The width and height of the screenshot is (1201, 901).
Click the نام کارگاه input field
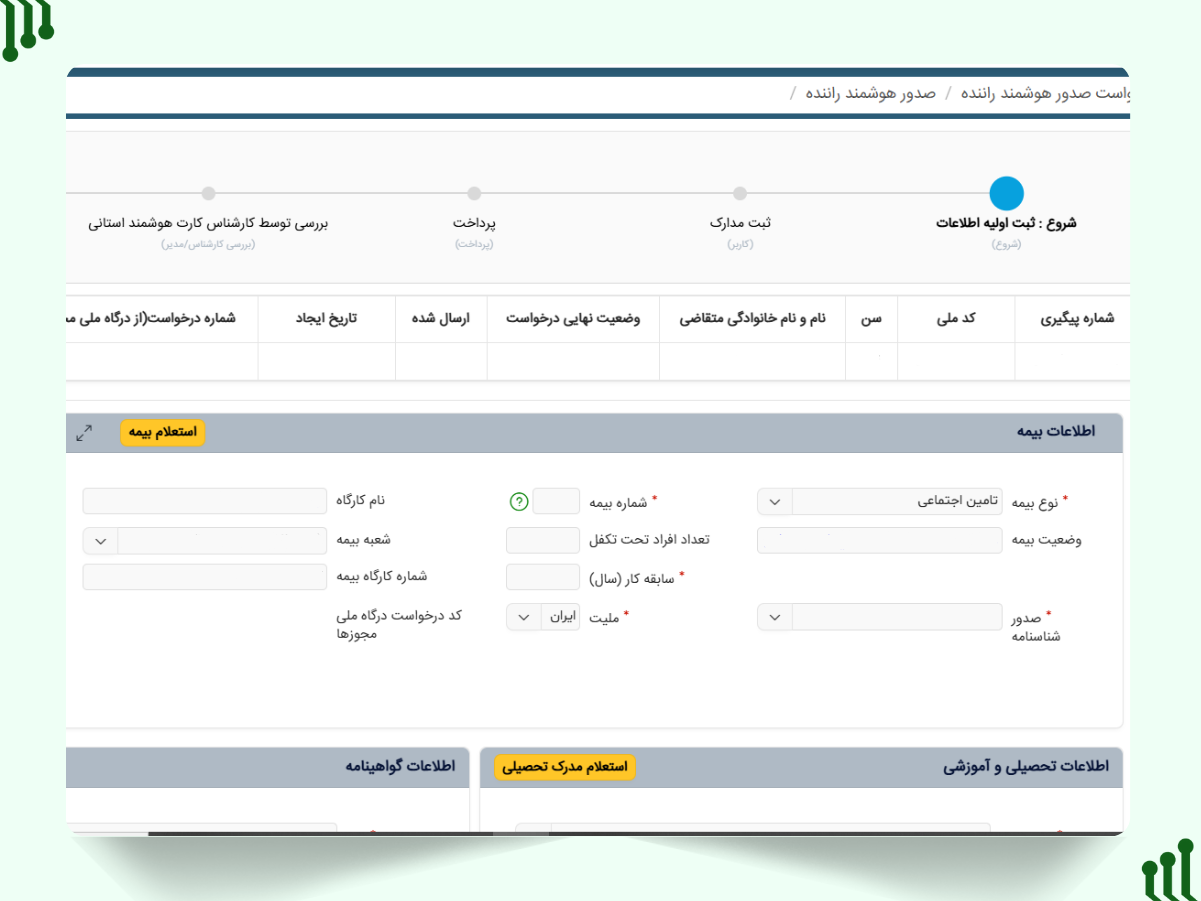click(205, 502)
